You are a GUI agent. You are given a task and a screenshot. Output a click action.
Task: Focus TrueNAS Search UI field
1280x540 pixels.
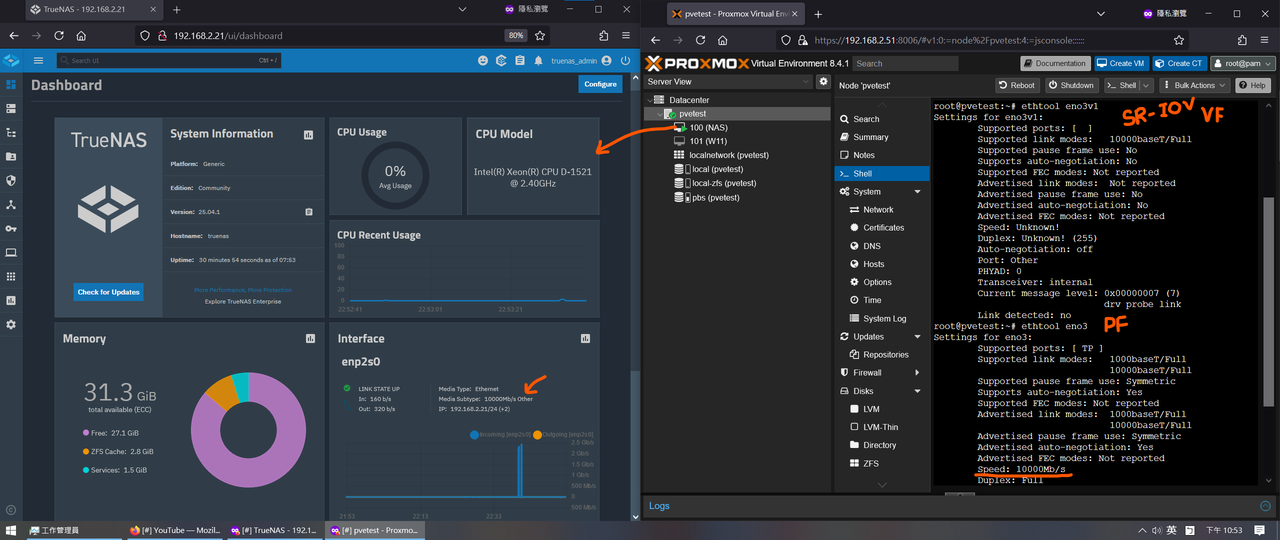click(169, 60)
